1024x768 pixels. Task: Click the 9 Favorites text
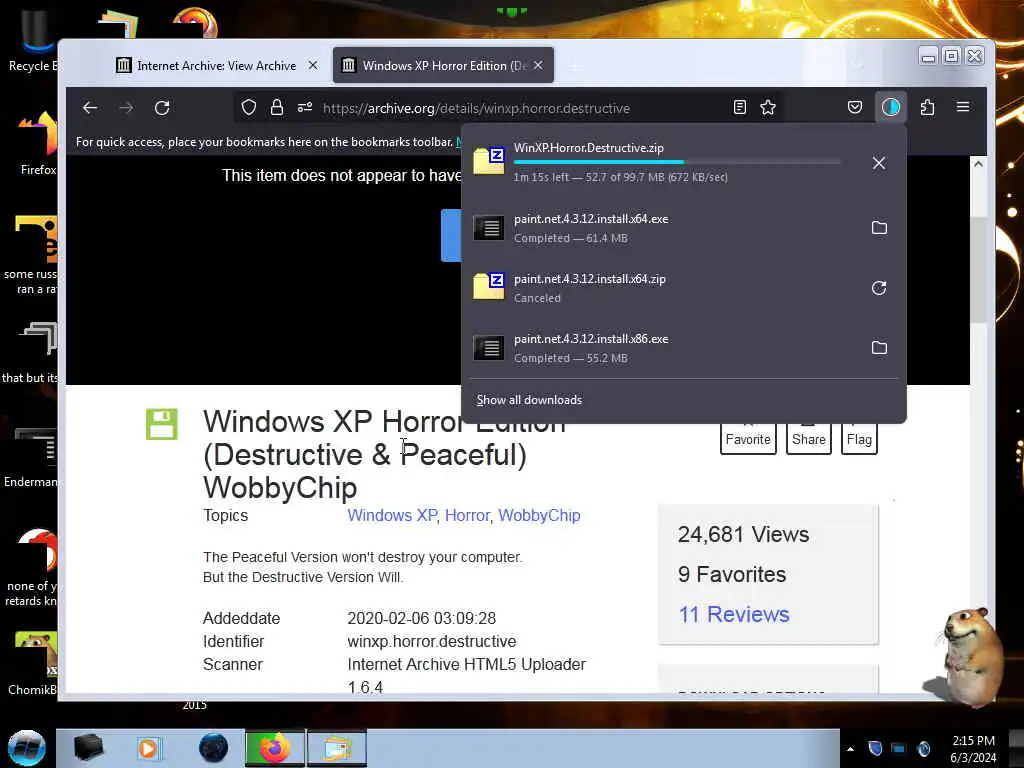coord(731,574)
